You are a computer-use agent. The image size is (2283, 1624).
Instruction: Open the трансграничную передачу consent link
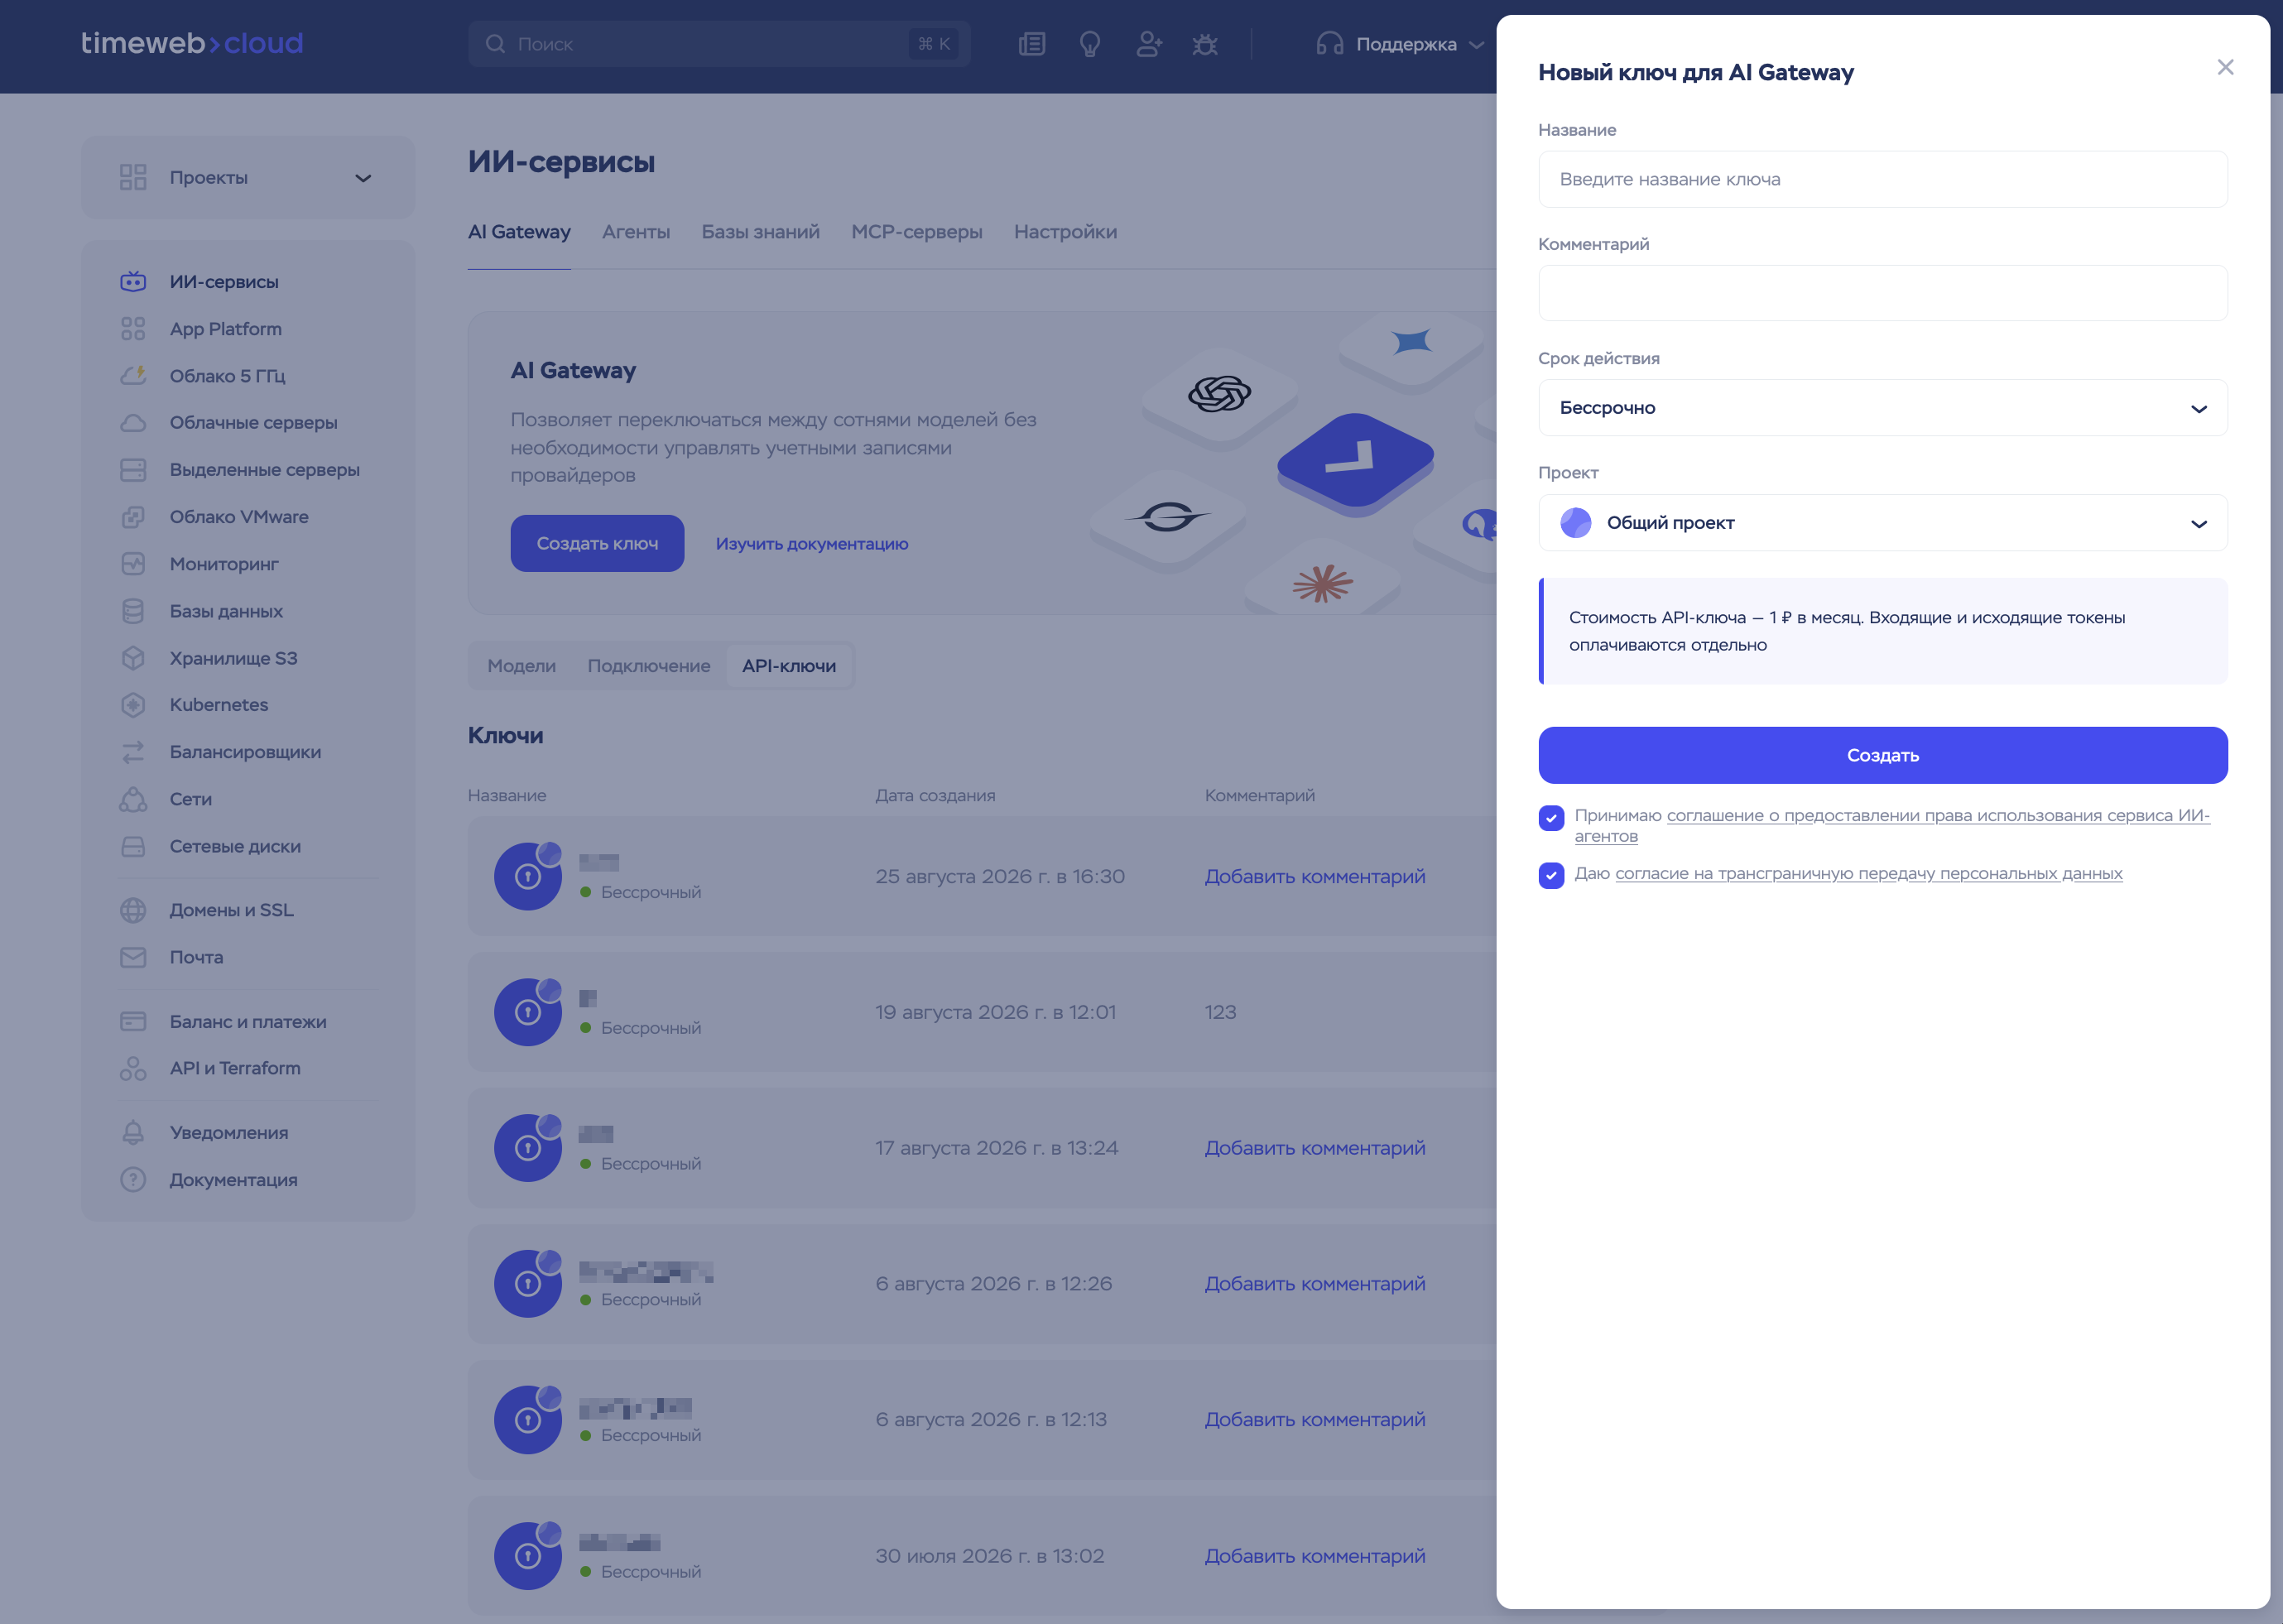(x=1868, y=874)
